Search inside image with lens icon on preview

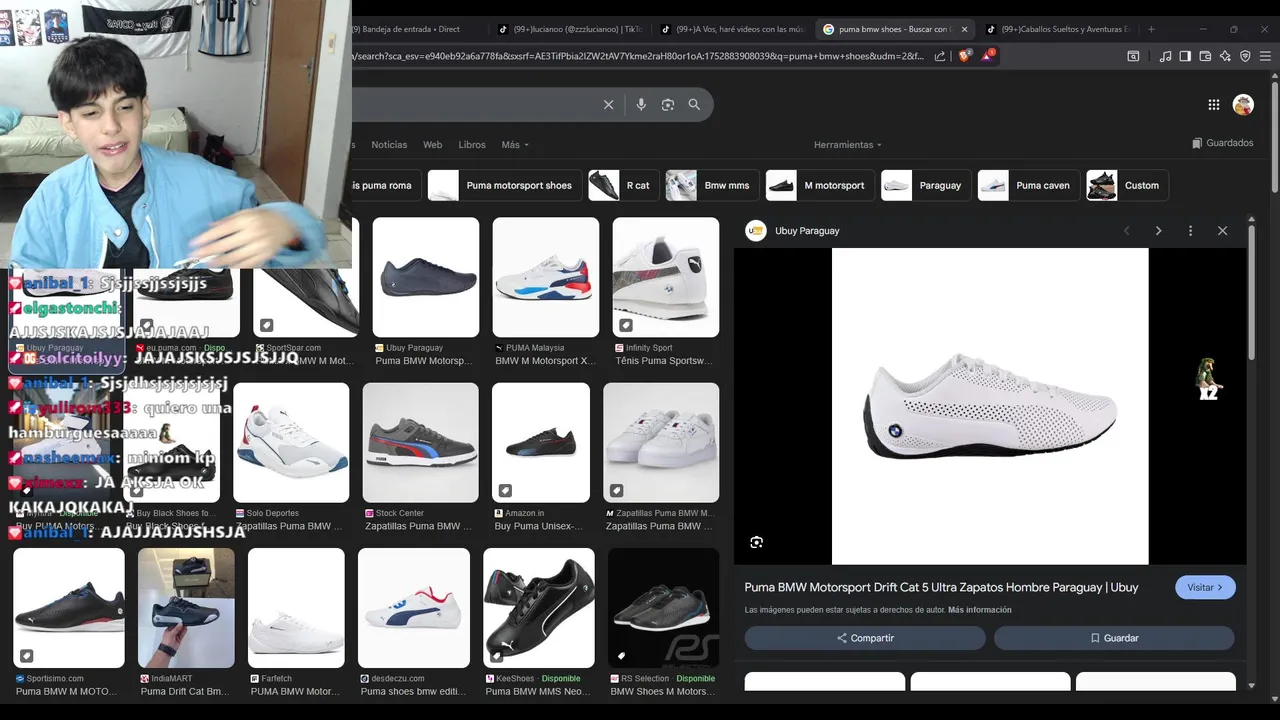756,542
